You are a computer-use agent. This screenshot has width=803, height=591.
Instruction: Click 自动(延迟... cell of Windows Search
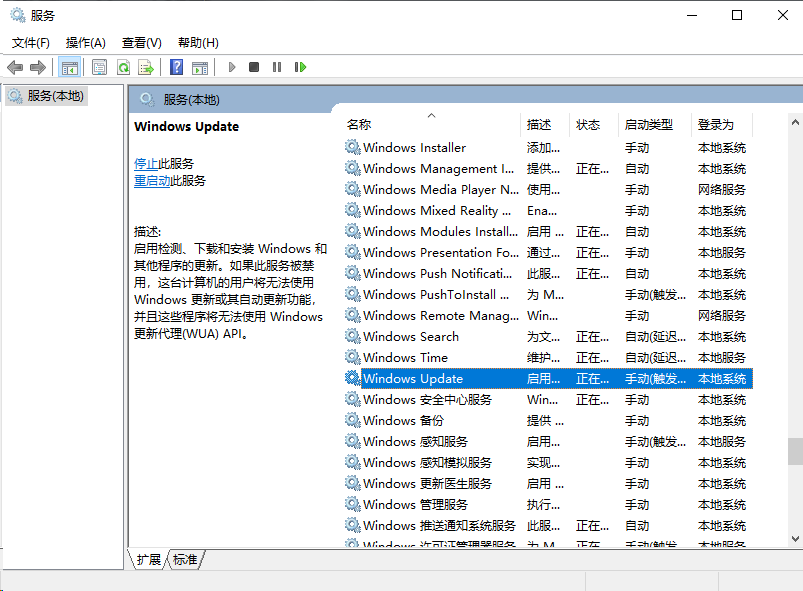point(656,336)
